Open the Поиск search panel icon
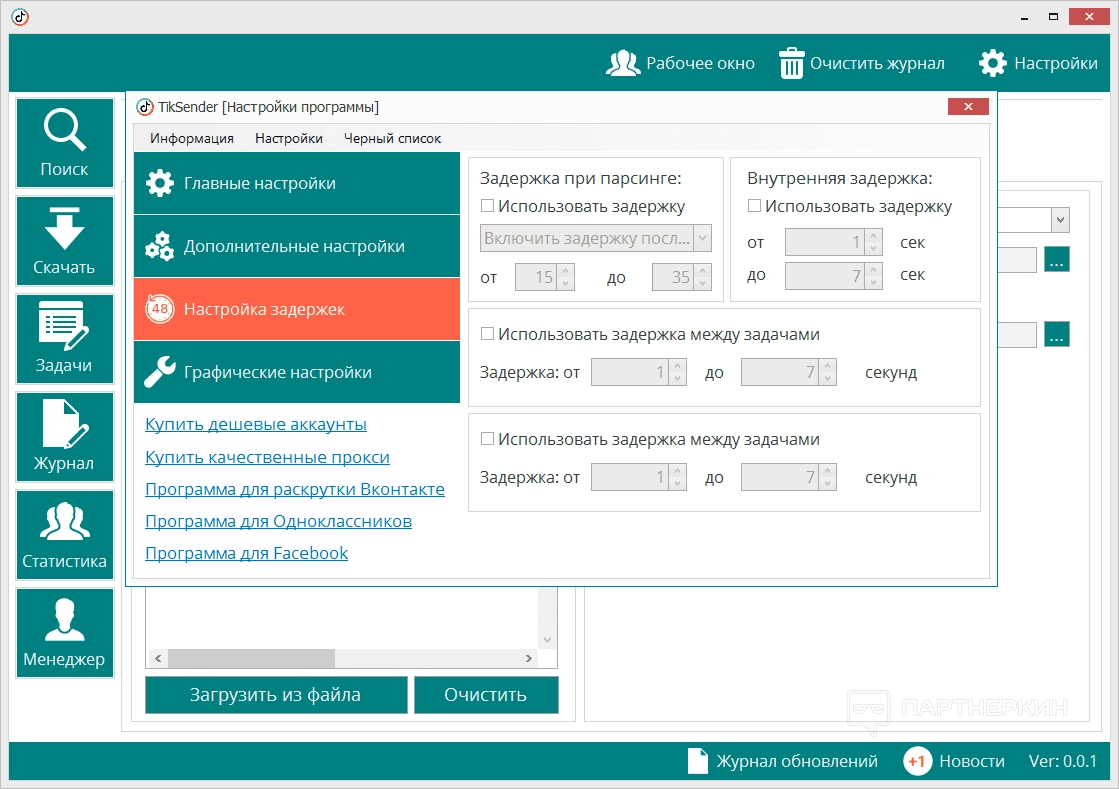1119x789 pixels. [64, 143]
